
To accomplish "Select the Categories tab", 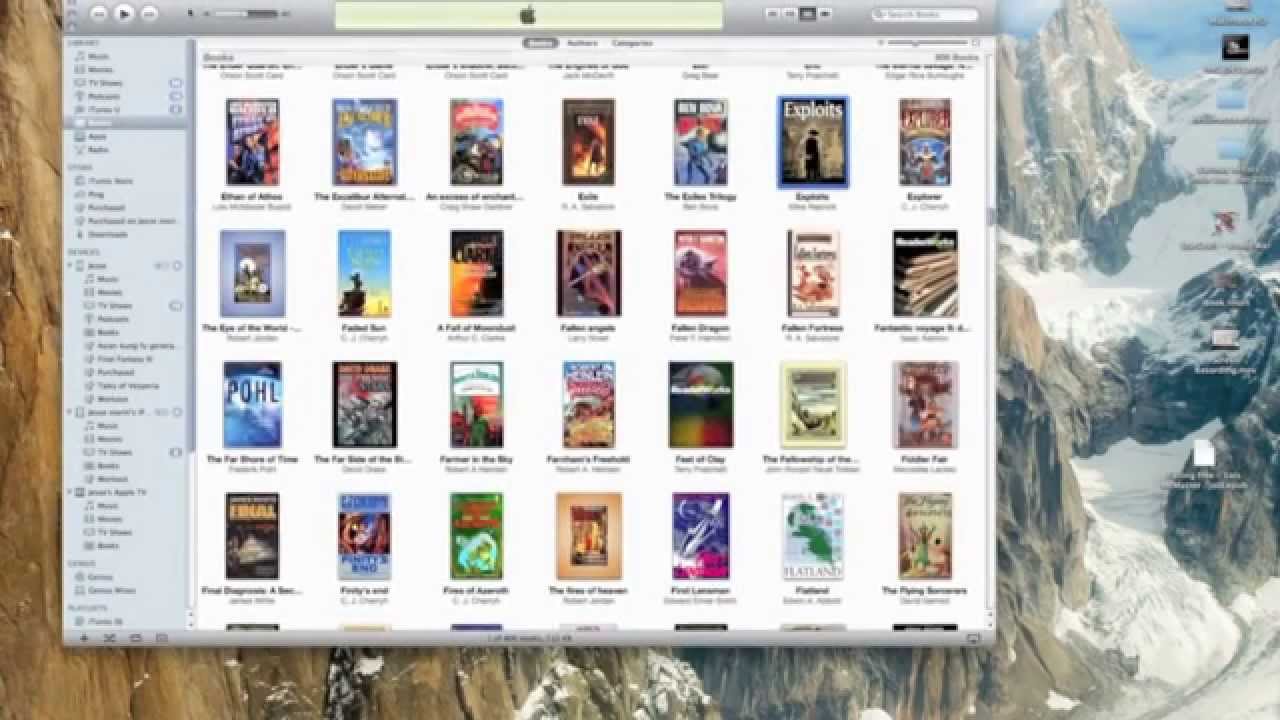I will [x=632, y=43].
